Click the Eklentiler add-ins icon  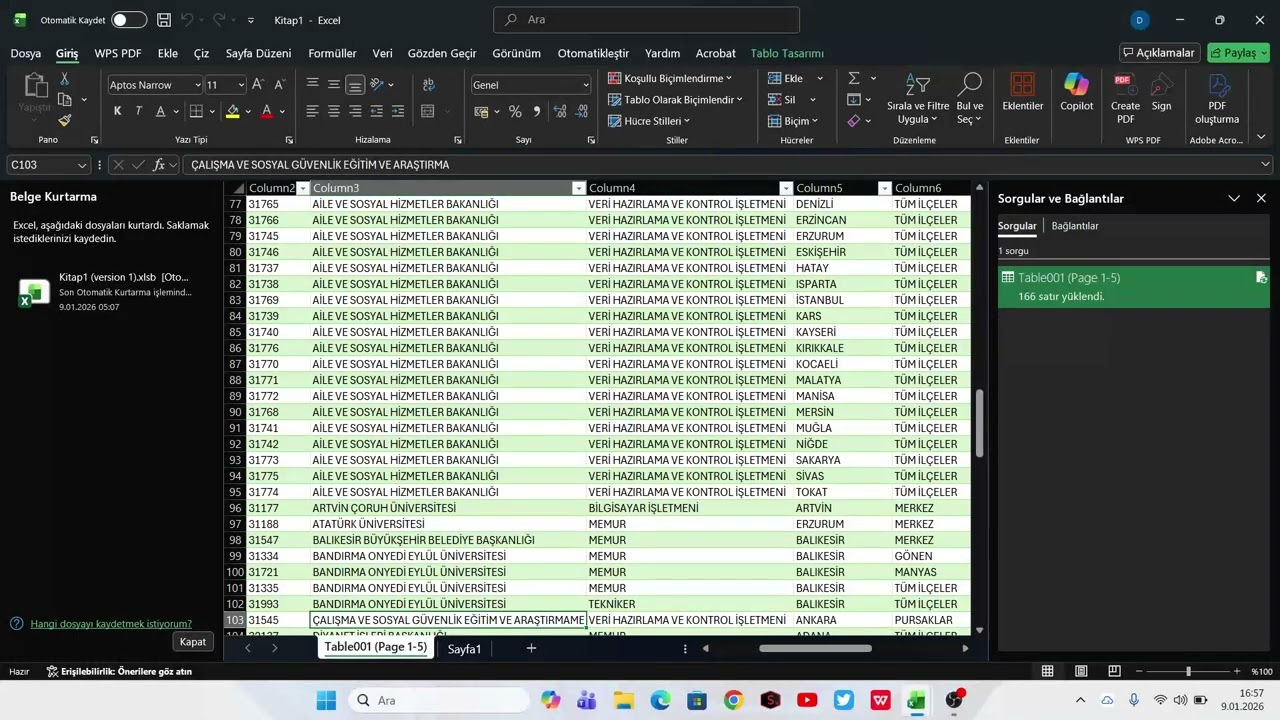pos(1022,92)
